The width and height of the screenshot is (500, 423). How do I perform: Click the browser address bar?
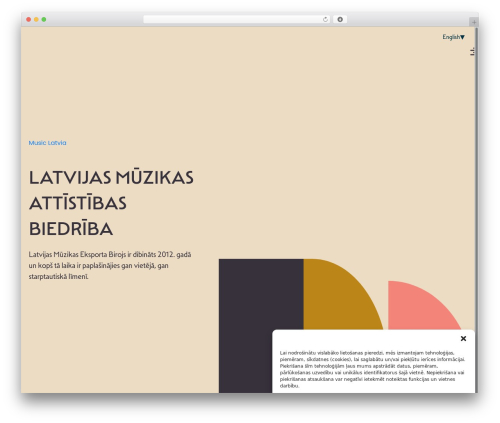coord(237,19)
